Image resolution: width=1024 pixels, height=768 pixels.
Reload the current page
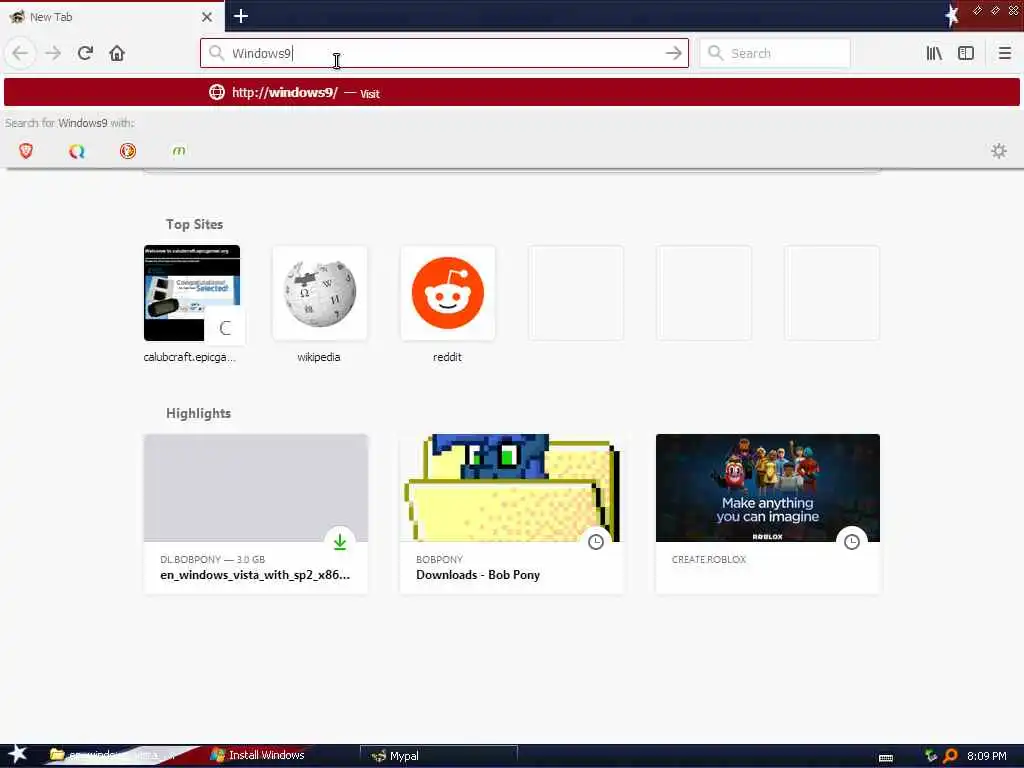(x=85, y=53)
